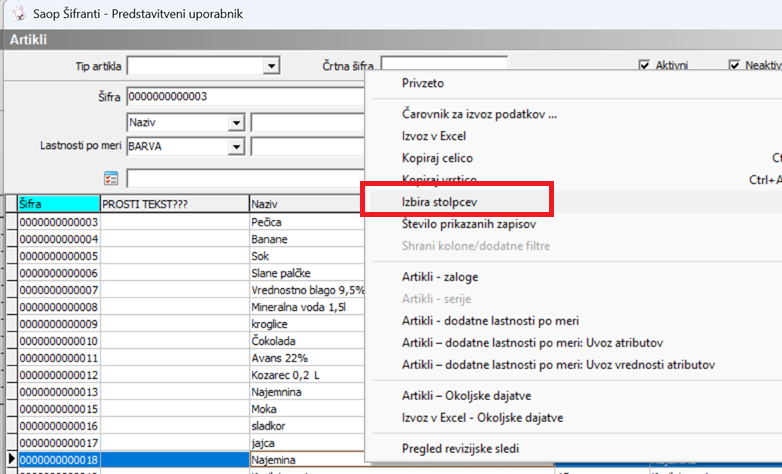Image resolution: width=782 pixels, height=474 pixels.
Task: Open Čarovnik za izvoz podatkov
Action: tap(479, 114)
